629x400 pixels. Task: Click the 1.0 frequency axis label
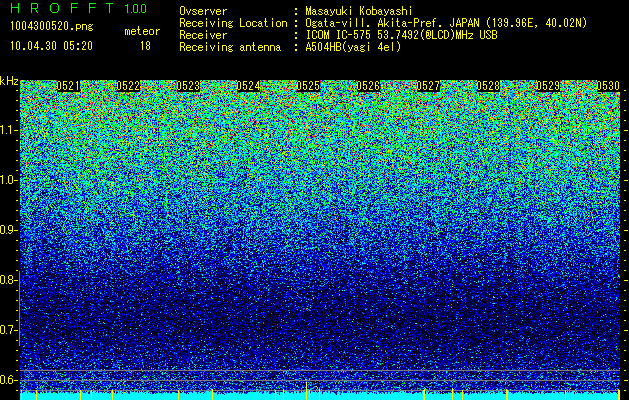9,180
